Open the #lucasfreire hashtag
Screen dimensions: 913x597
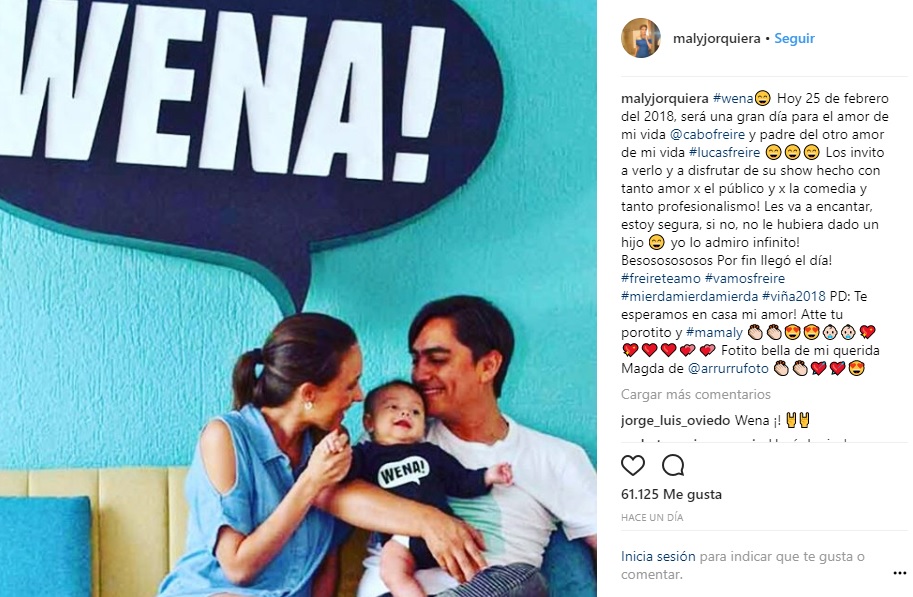pyautogui.click(x=724, y=152)
